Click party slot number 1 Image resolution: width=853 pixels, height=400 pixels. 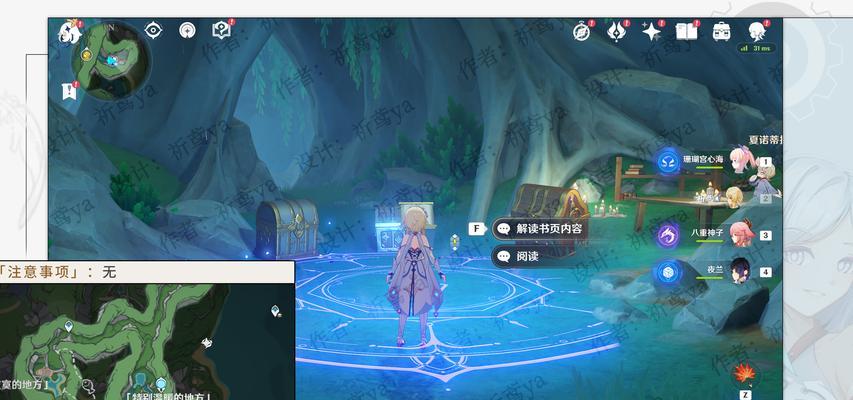765,162
